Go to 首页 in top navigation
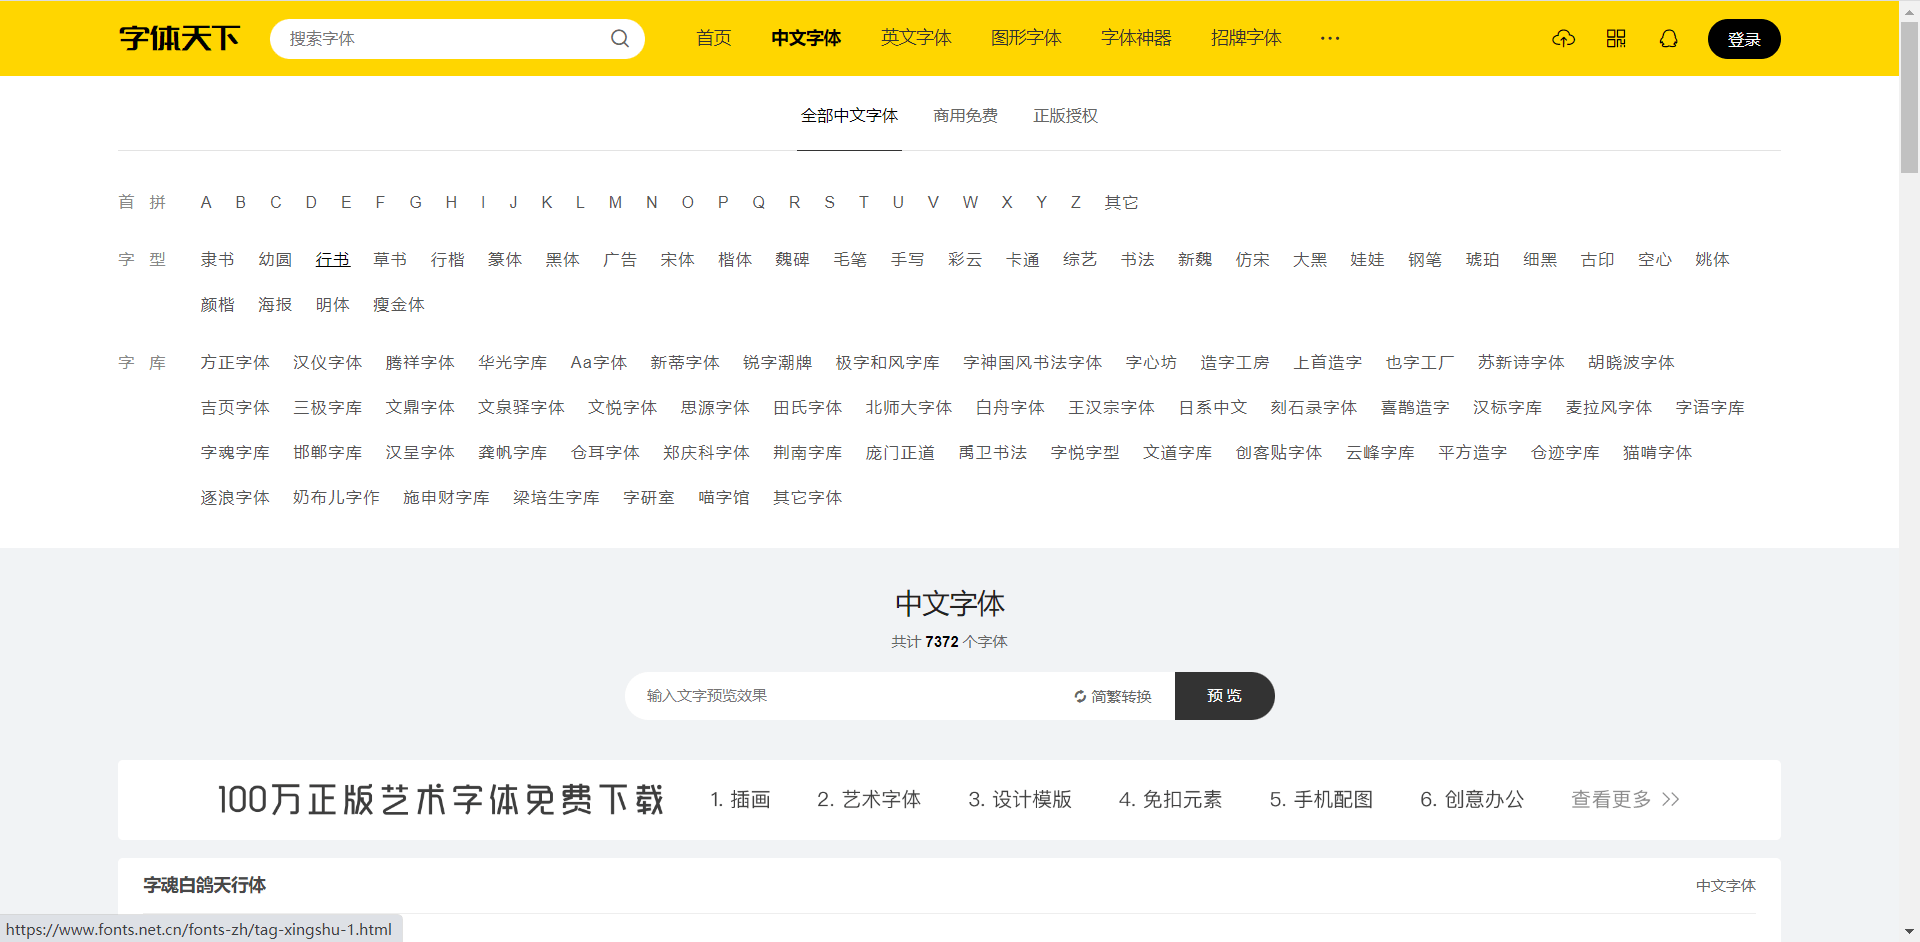Image resolution: width=1920 pixels, height=942 pixels. click(x=714, y=38)
